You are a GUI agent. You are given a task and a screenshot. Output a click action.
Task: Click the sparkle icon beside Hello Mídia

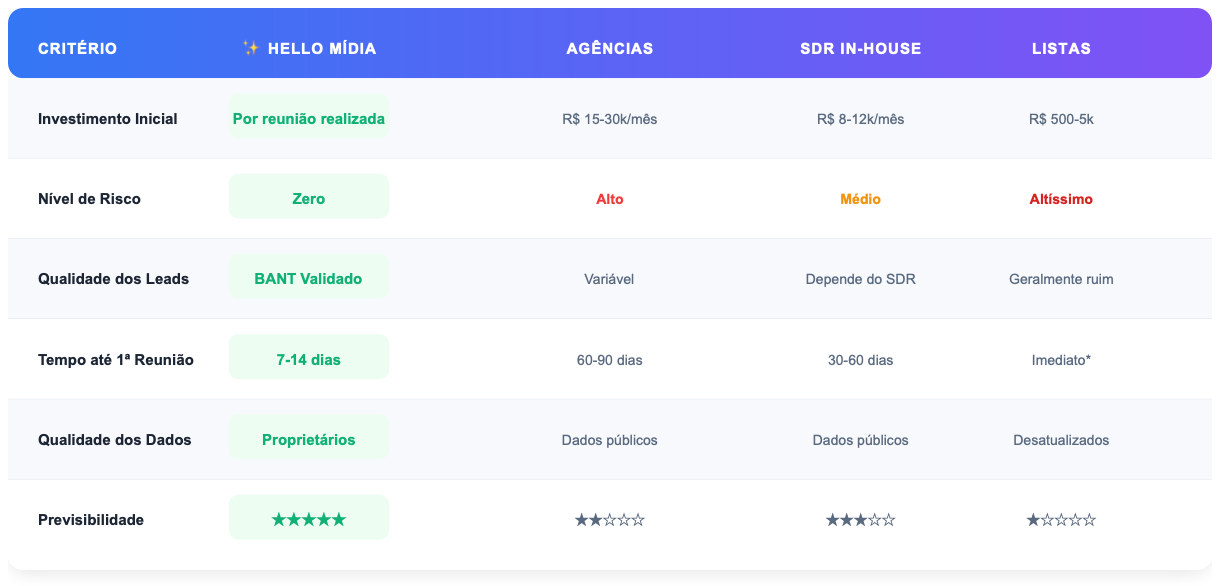(x=251, y=48)
